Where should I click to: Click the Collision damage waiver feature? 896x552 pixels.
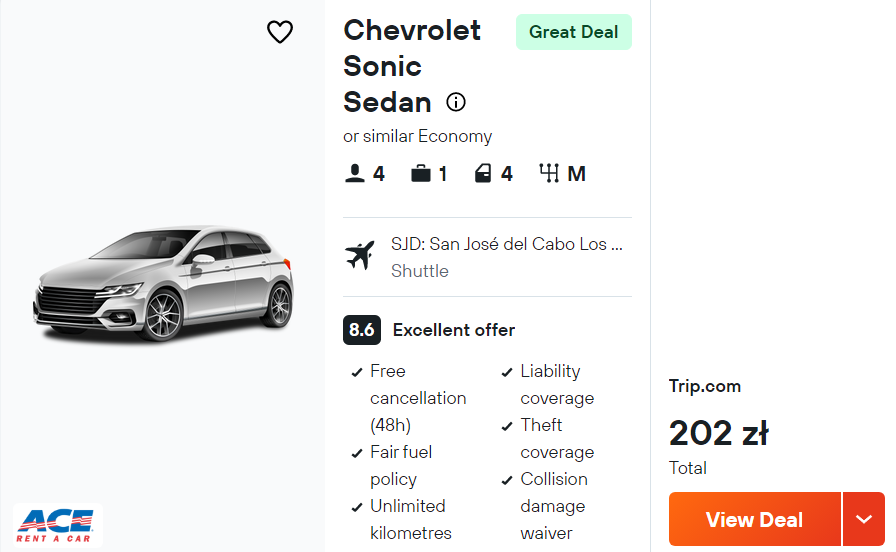point(553,506)
